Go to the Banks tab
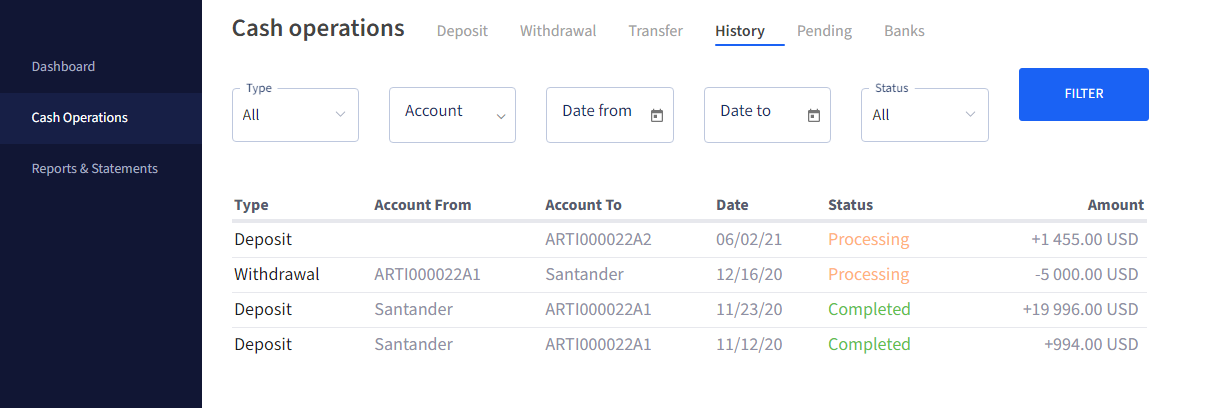 904,31
